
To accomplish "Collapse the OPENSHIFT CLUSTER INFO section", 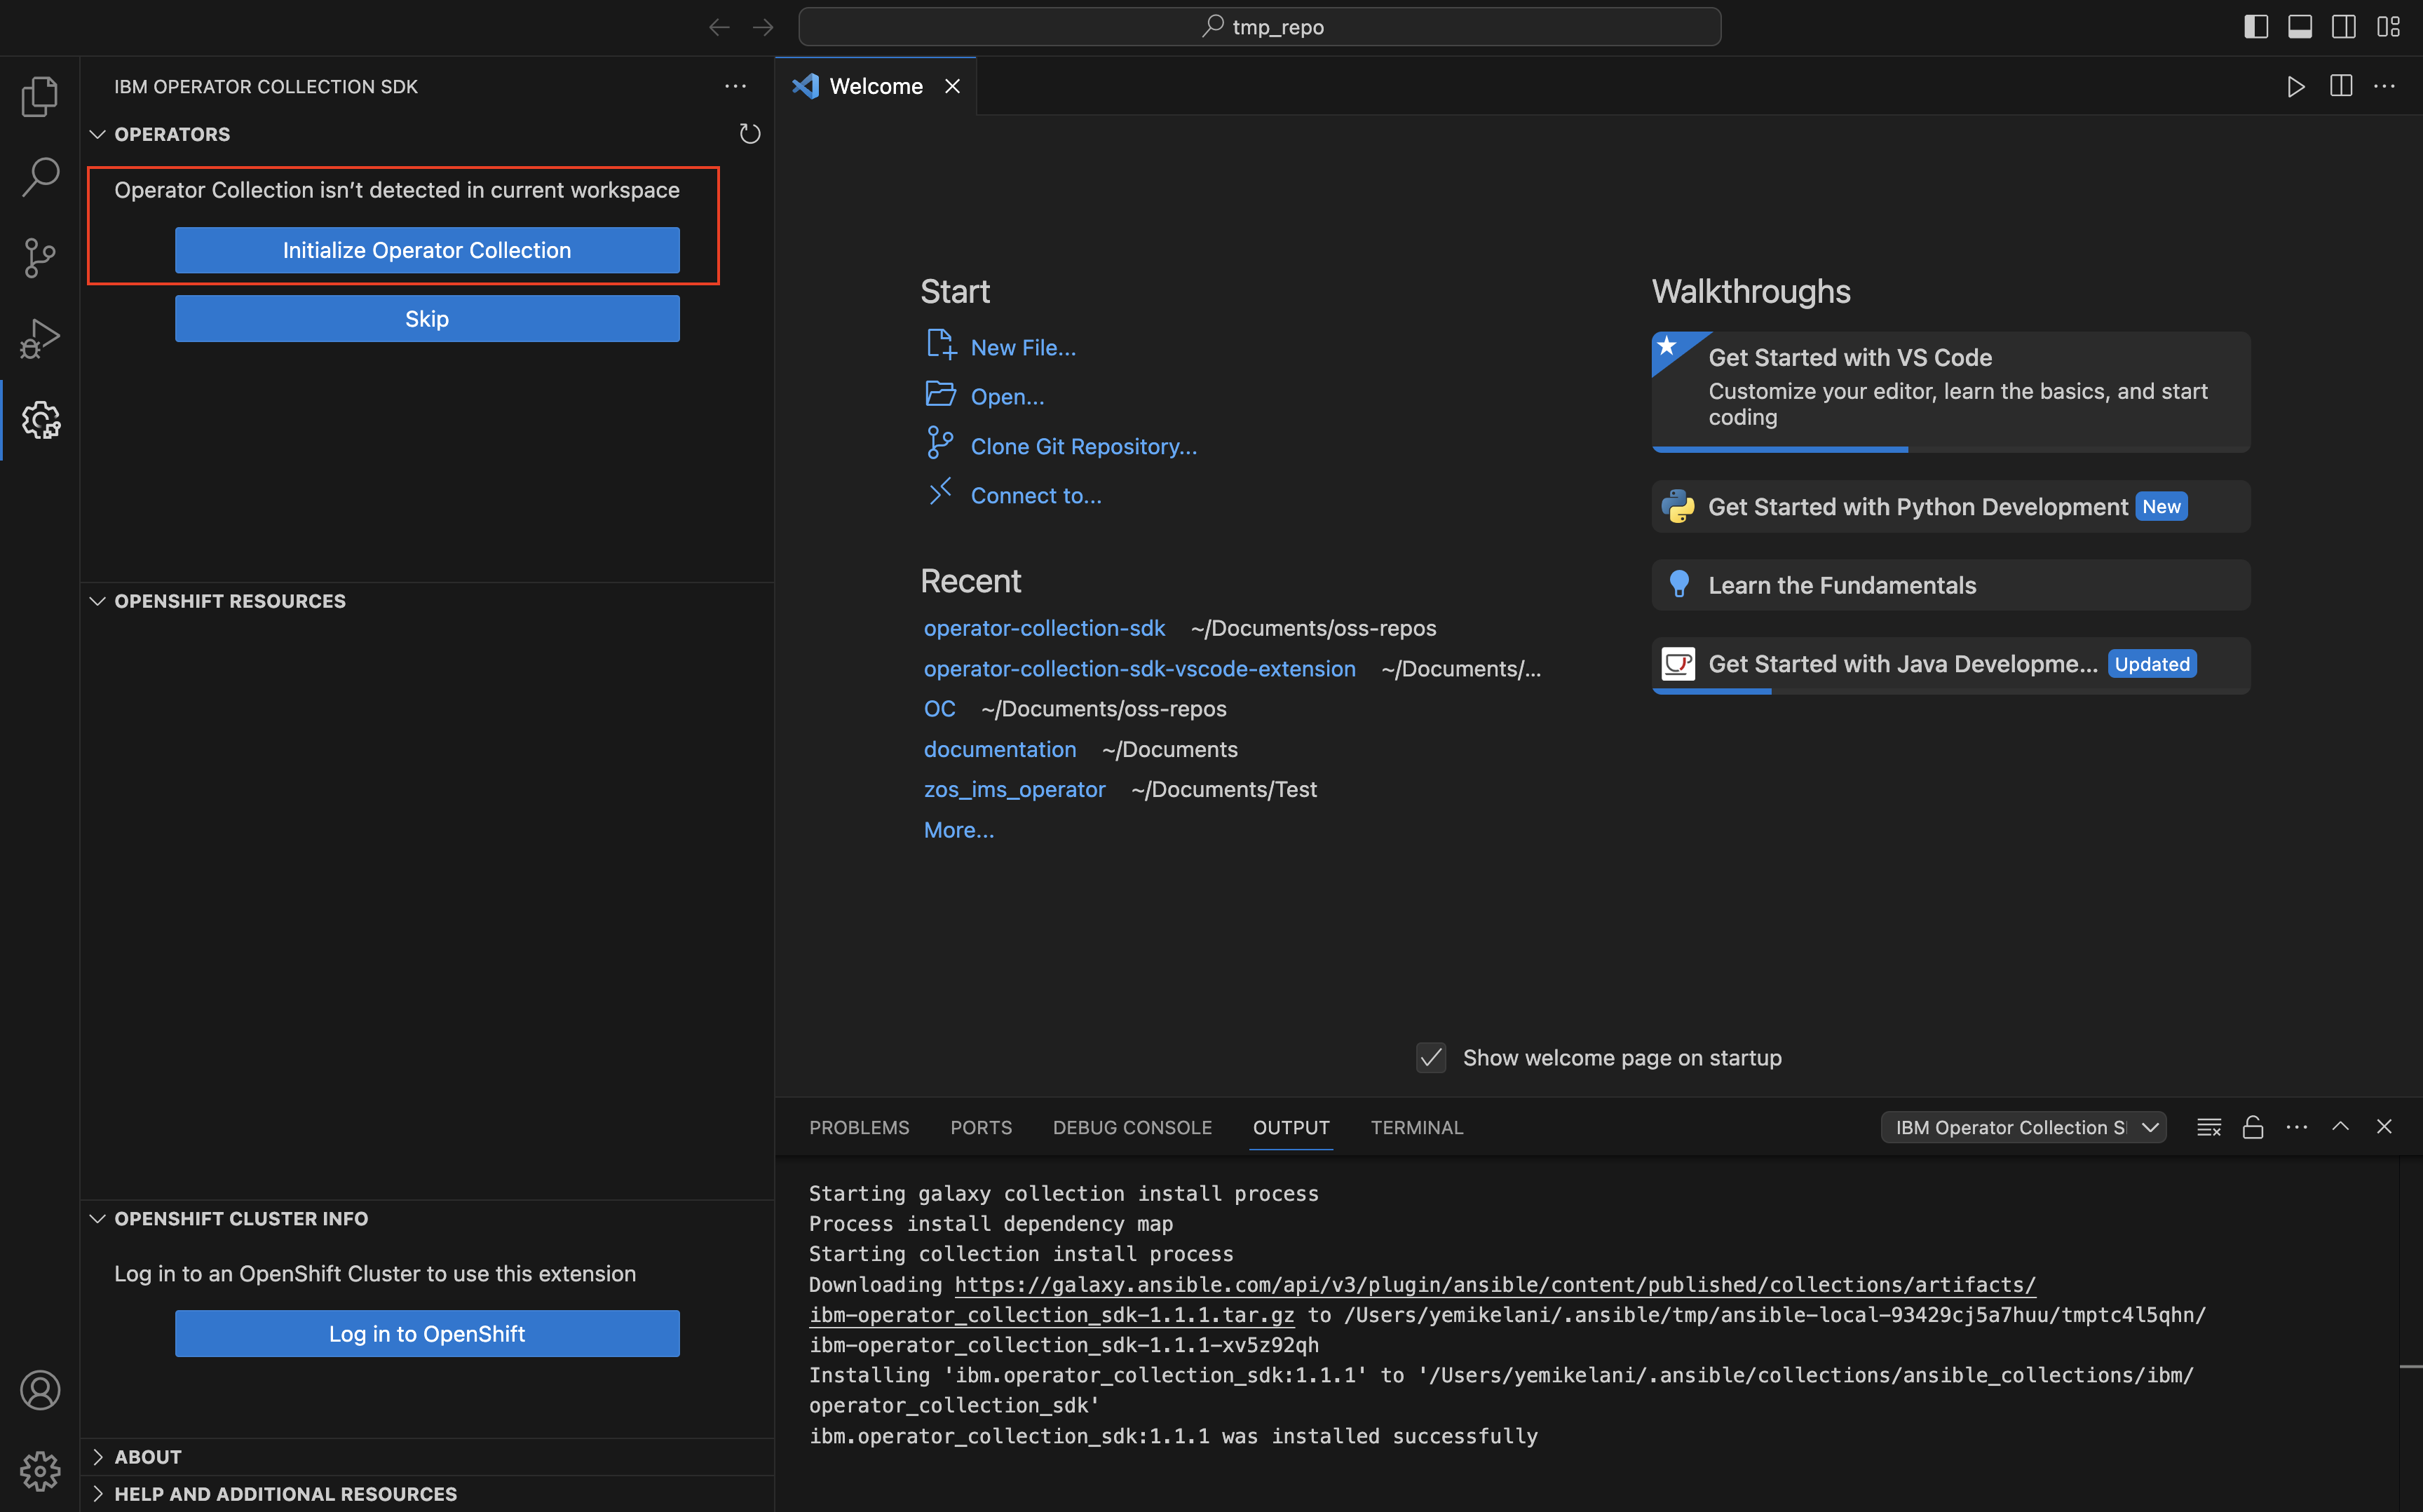I will (x=97, y=1219).
